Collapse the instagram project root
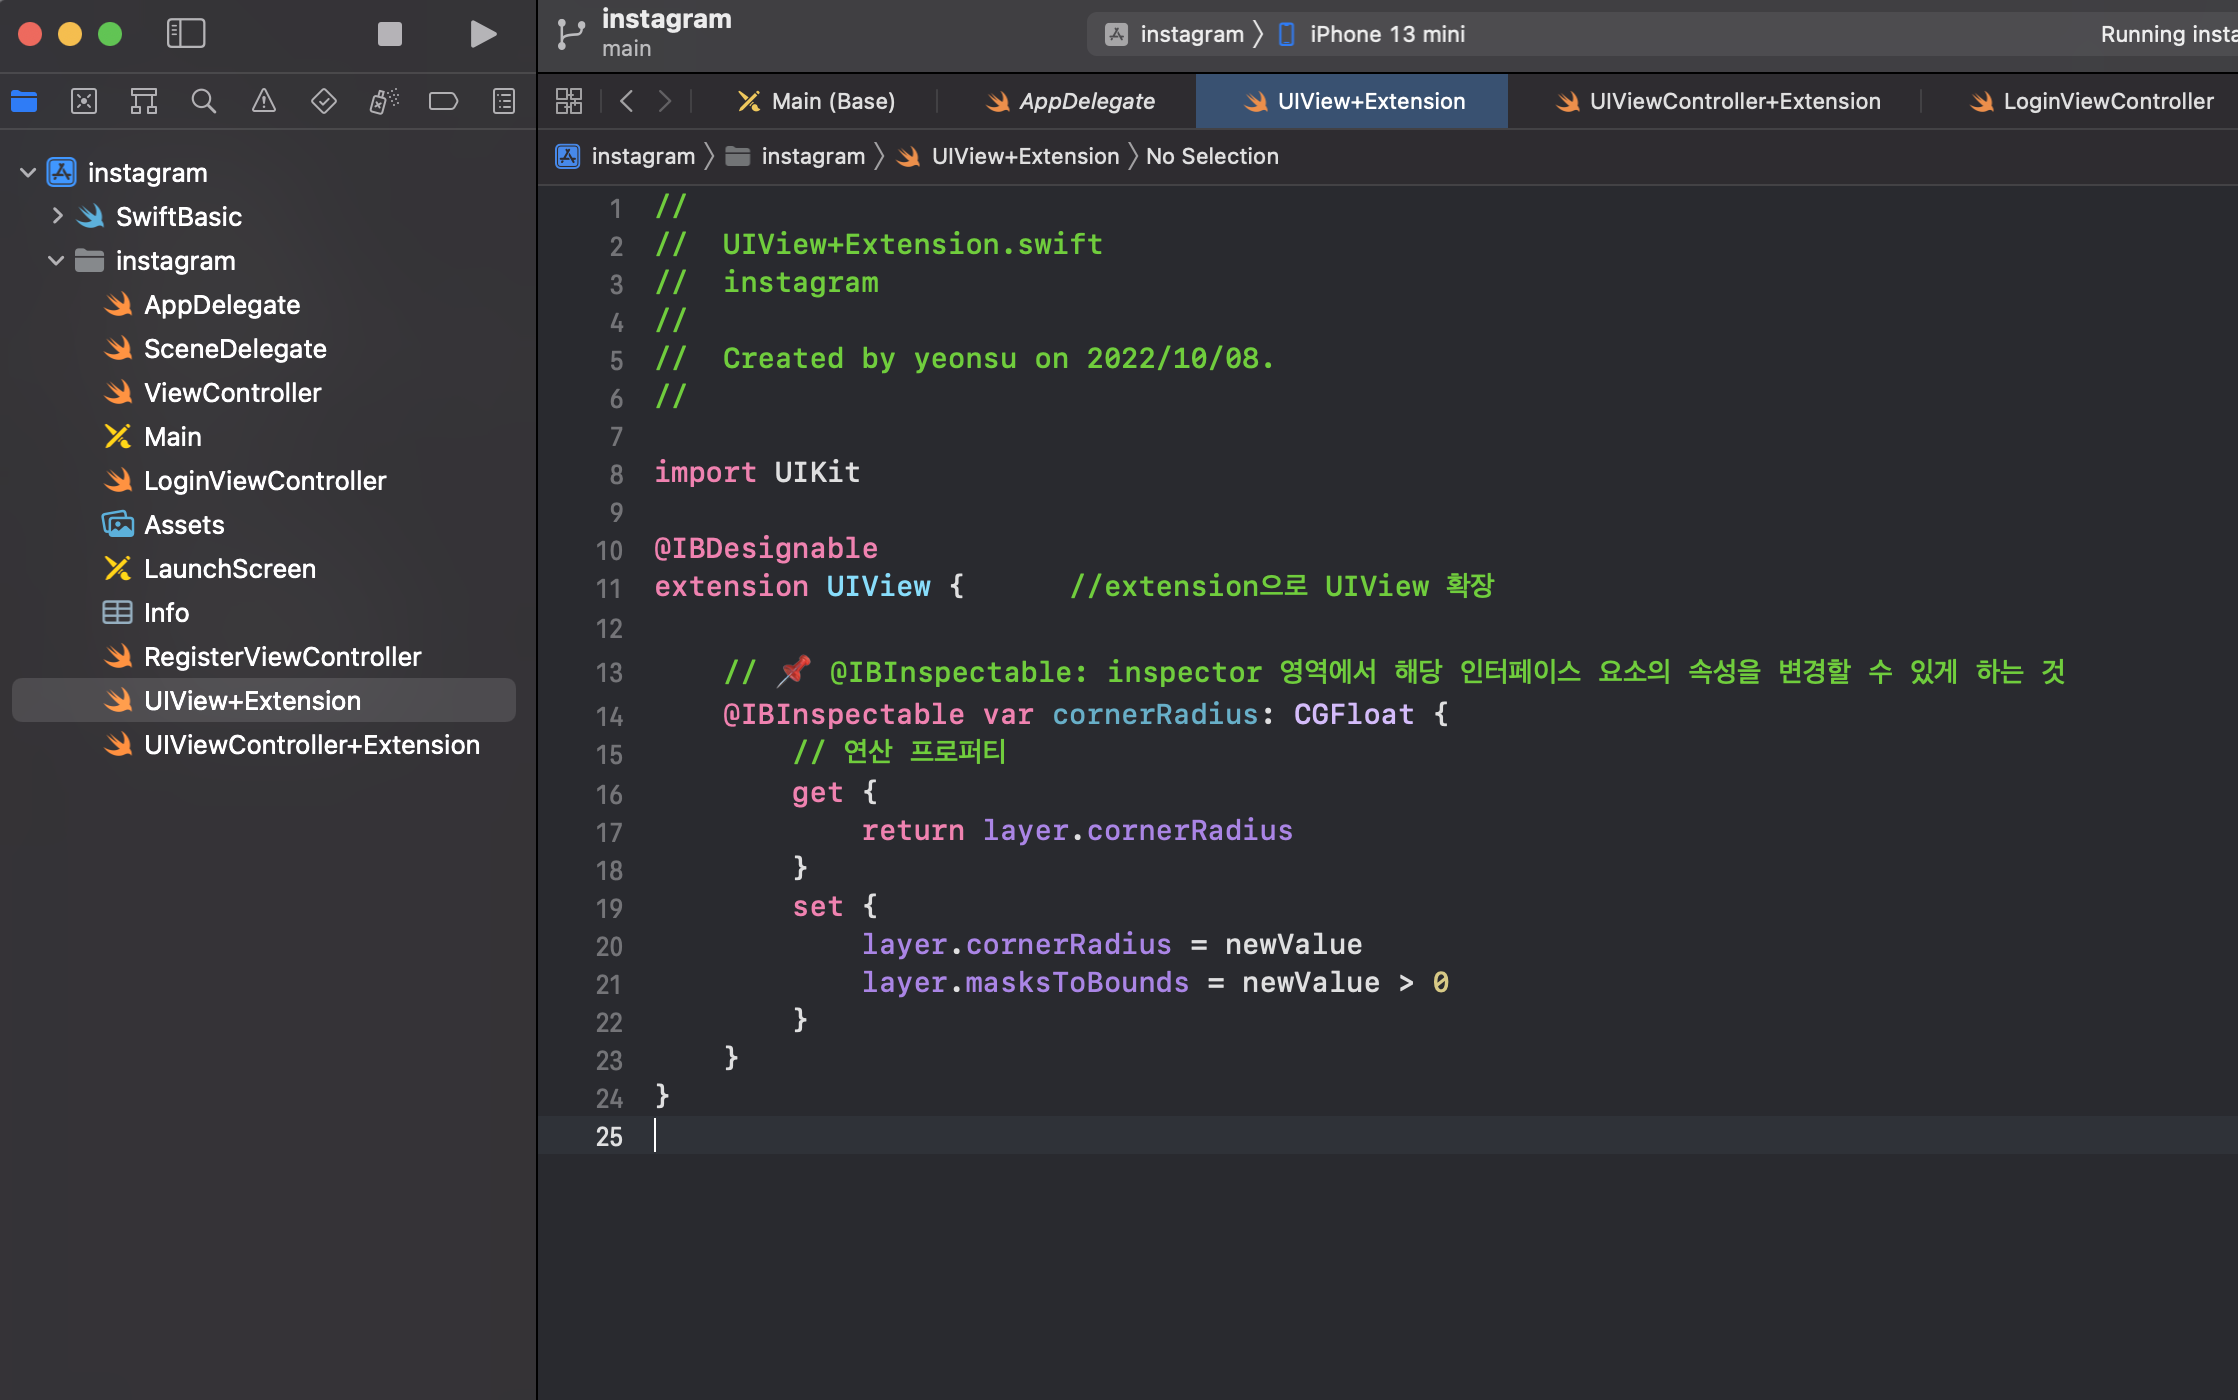Viewport: 2238px width, 1400px height. [x=28, y=172]
